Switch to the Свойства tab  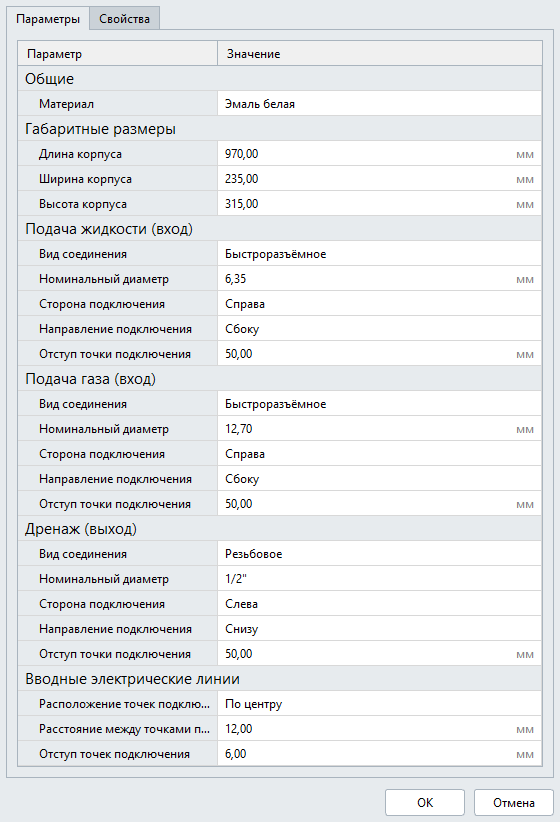[x=124, y=19]
